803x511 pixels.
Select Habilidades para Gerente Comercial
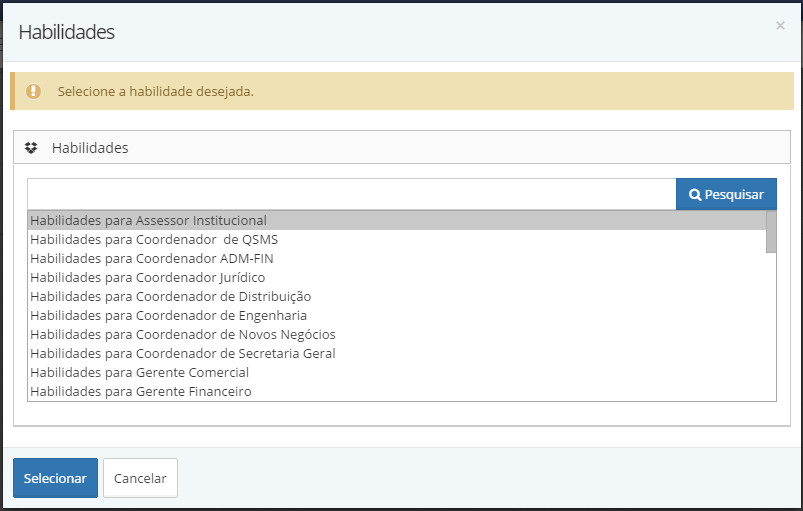point(397,372)
